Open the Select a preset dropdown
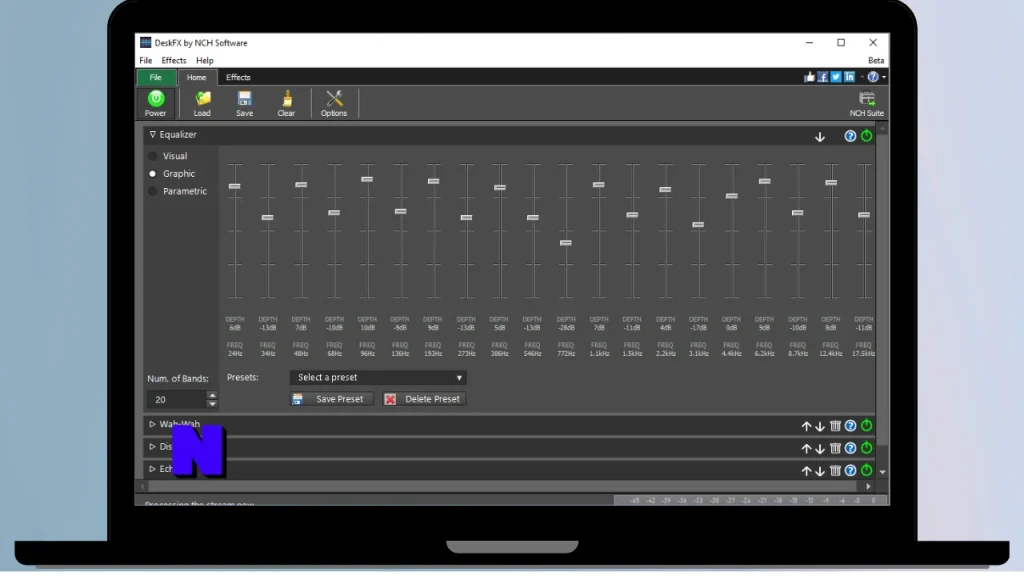 (x=378, y=377)
